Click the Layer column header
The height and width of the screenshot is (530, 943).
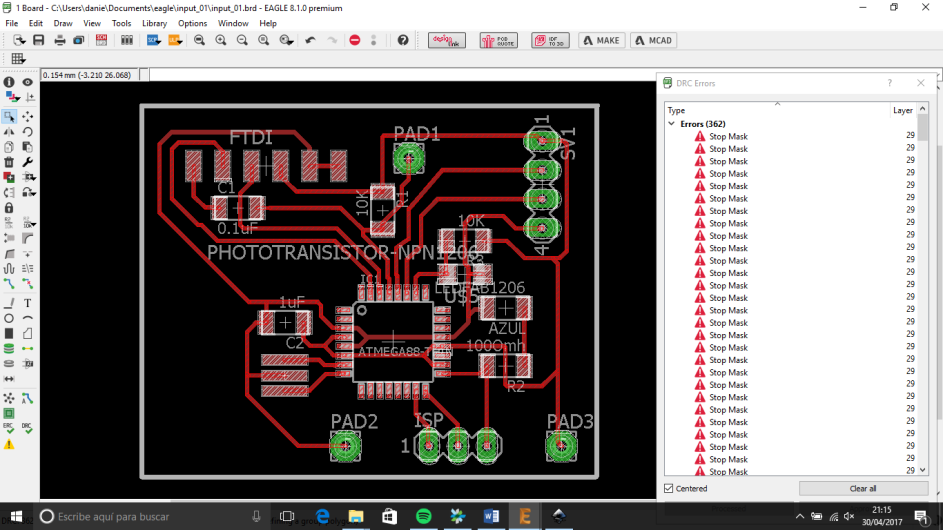[903, 110]
